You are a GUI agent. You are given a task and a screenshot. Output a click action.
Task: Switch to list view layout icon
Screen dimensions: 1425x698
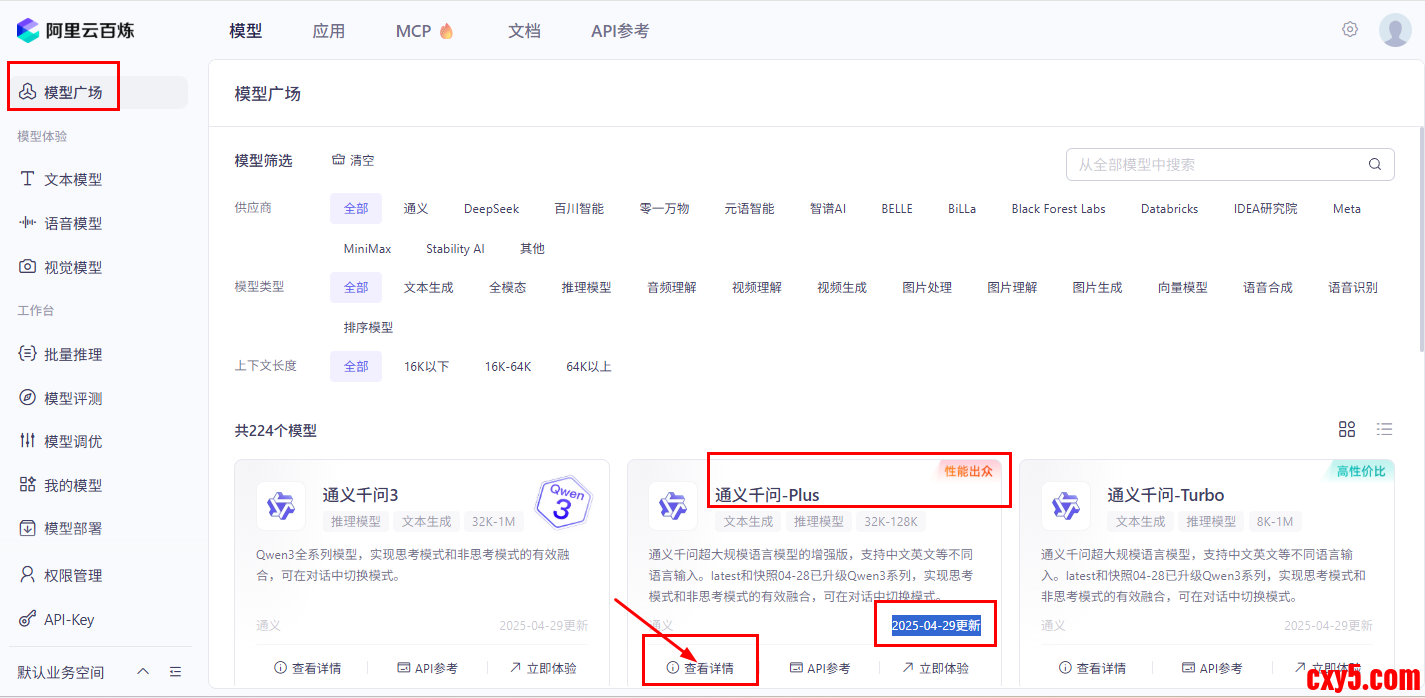coord(1384,429)
